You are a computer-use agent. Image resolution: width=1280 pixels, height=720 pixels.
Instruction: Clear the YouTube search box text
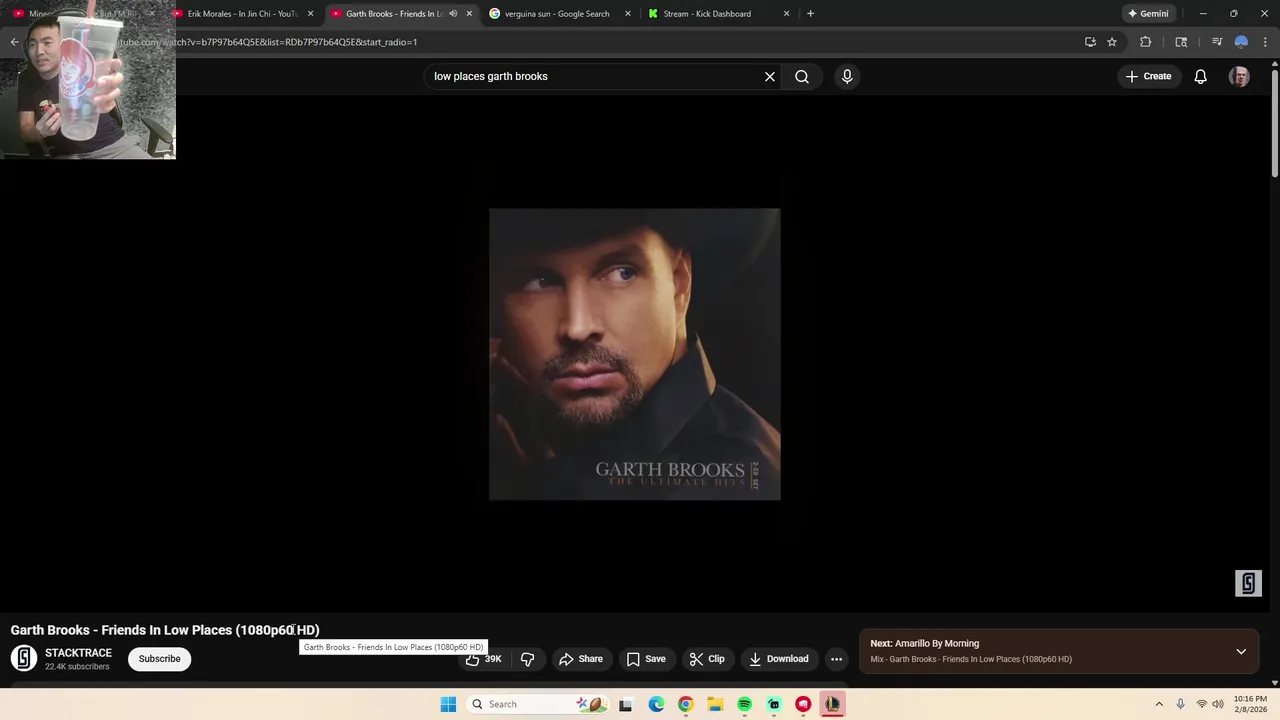770,76
